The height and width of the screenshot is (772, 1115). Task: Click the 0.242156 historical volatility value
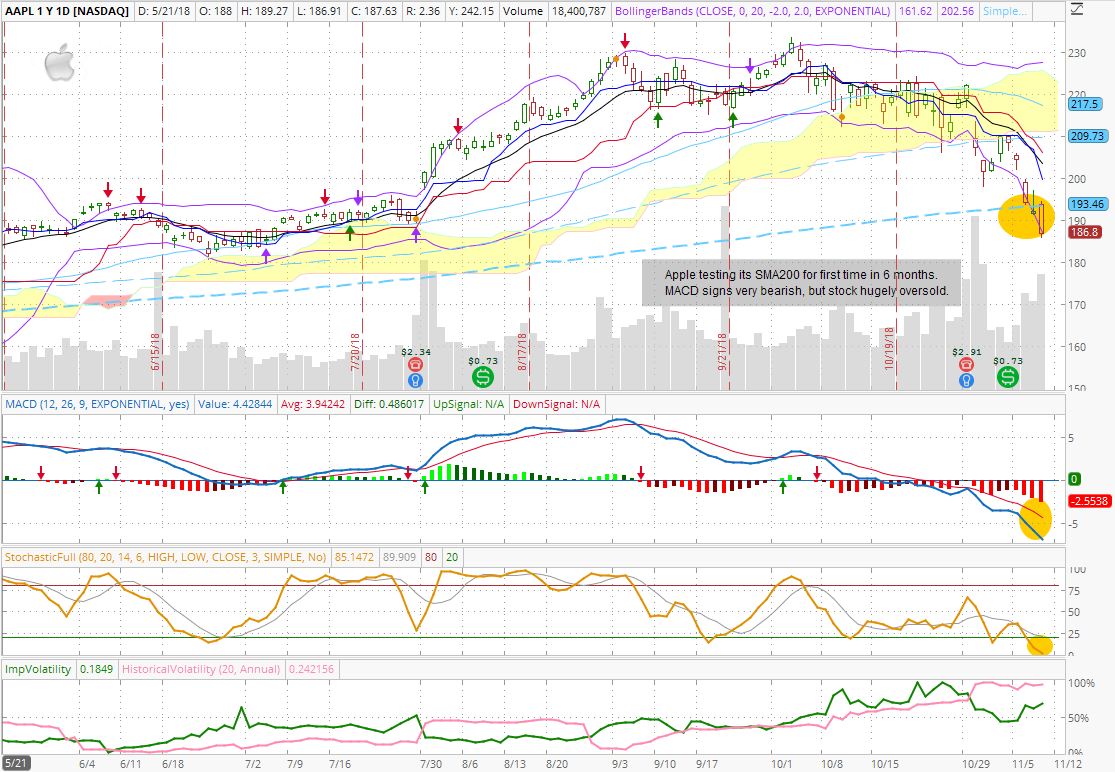311,669
